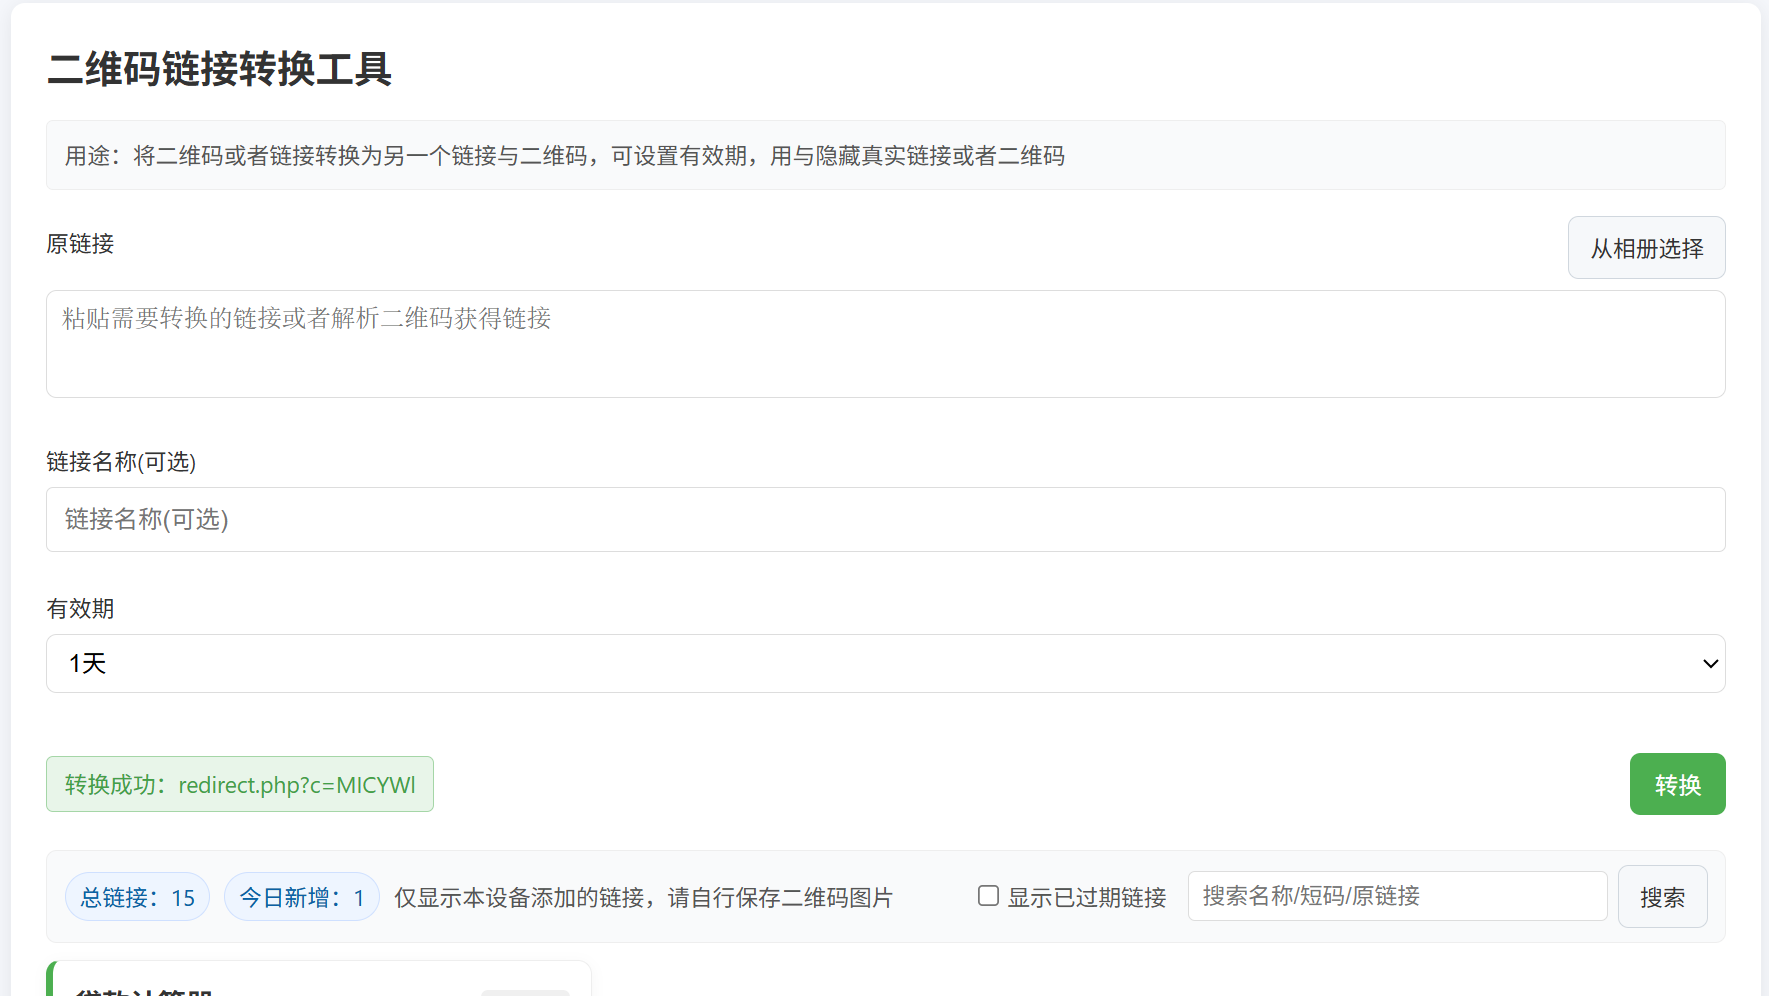
Task: Open the 有效期 dropdown showing 1天
Action: tap(884, 664)
